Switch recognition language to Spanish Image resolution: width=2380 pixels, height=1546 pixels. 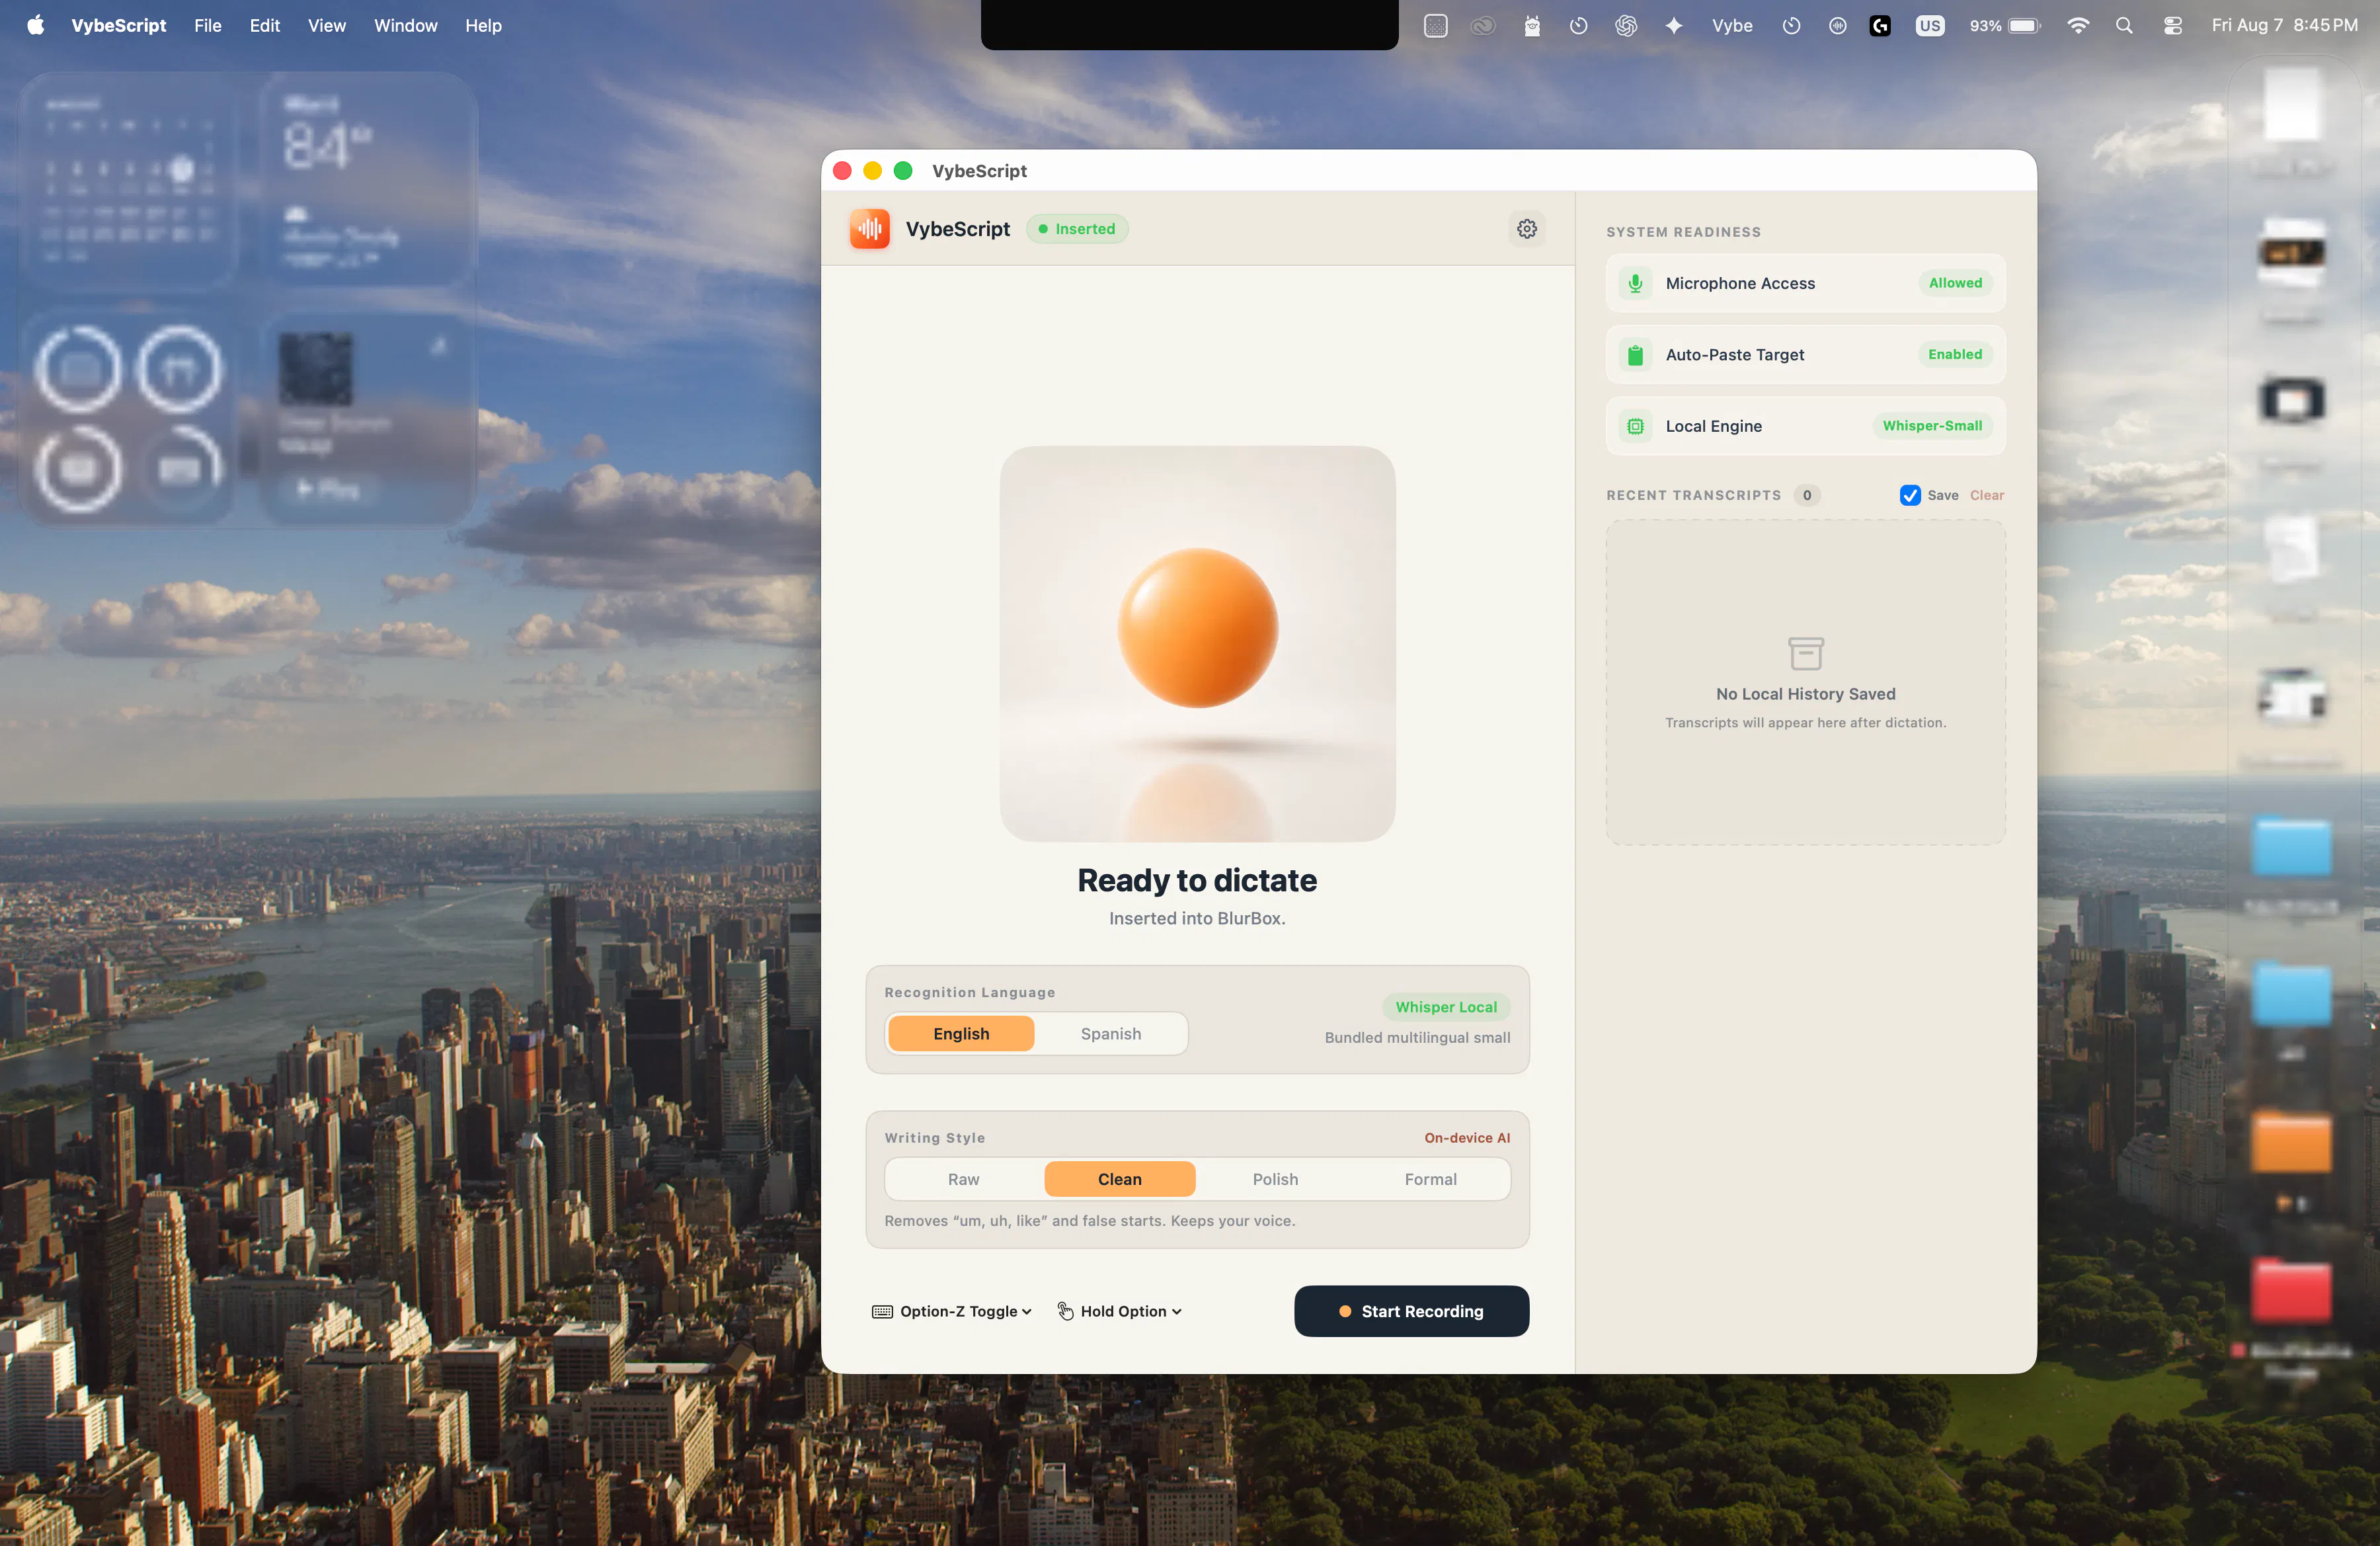1110,1034
